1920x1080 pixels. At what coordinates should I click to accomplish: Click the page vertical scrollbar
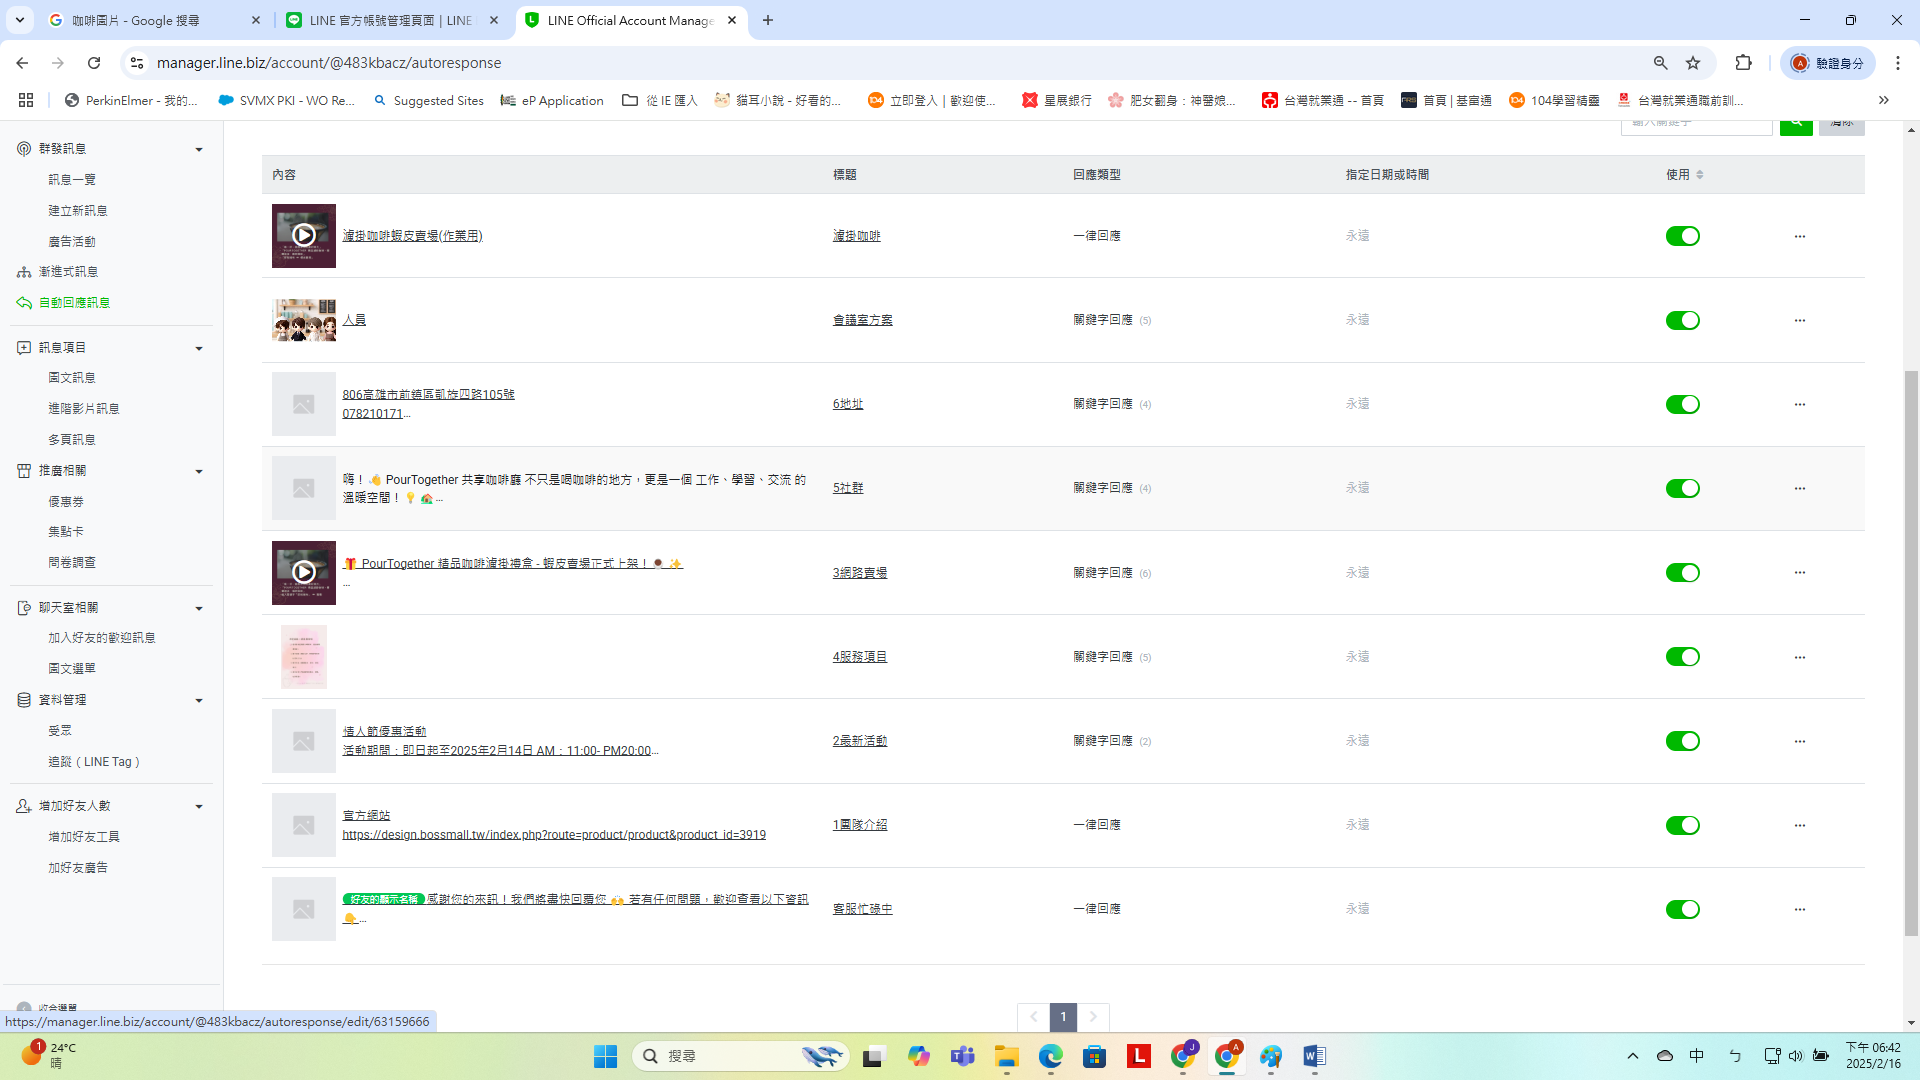pos(1911,653)
